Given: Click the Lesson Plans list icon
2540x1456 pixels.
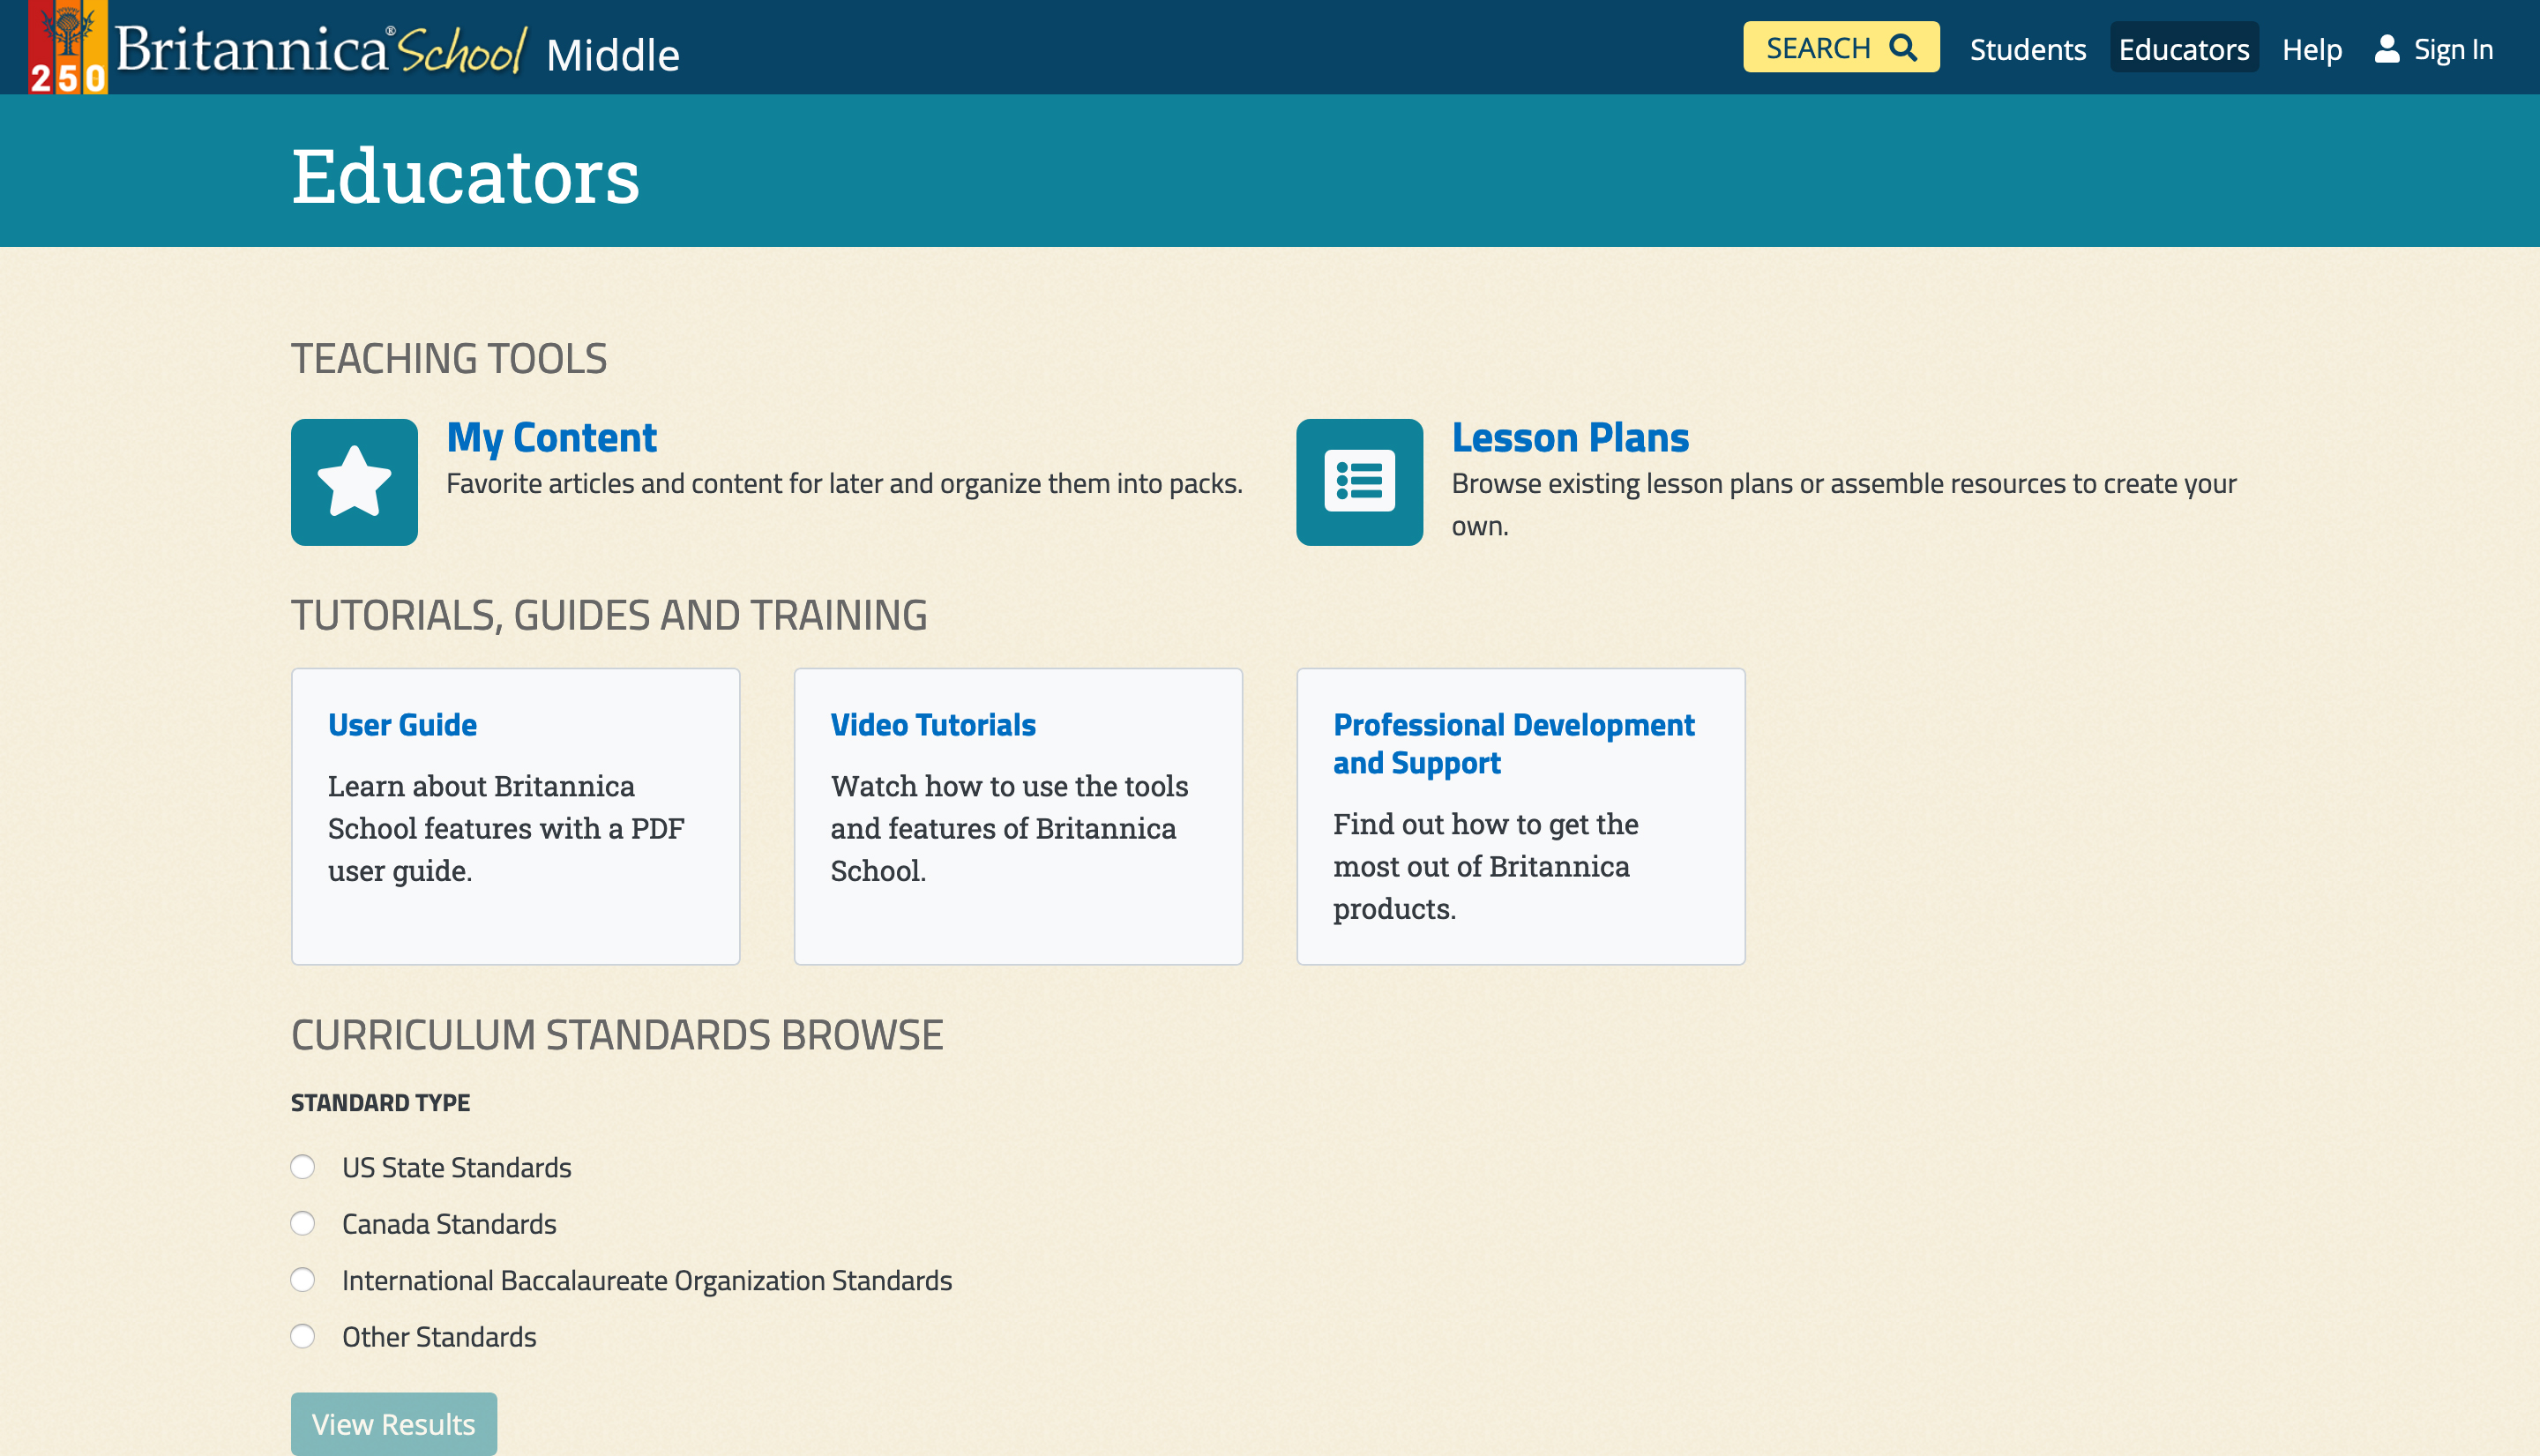Looking at the screenshot, I should coord(1359,482).
